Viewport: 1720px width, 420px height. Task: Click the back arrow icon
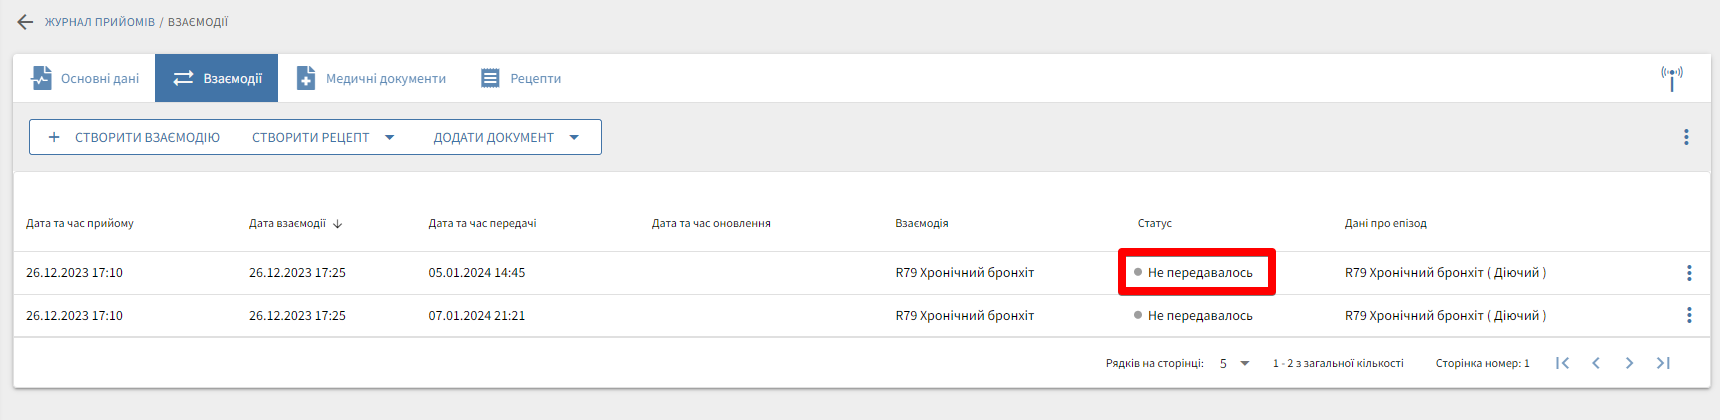(x=25, y=22)
